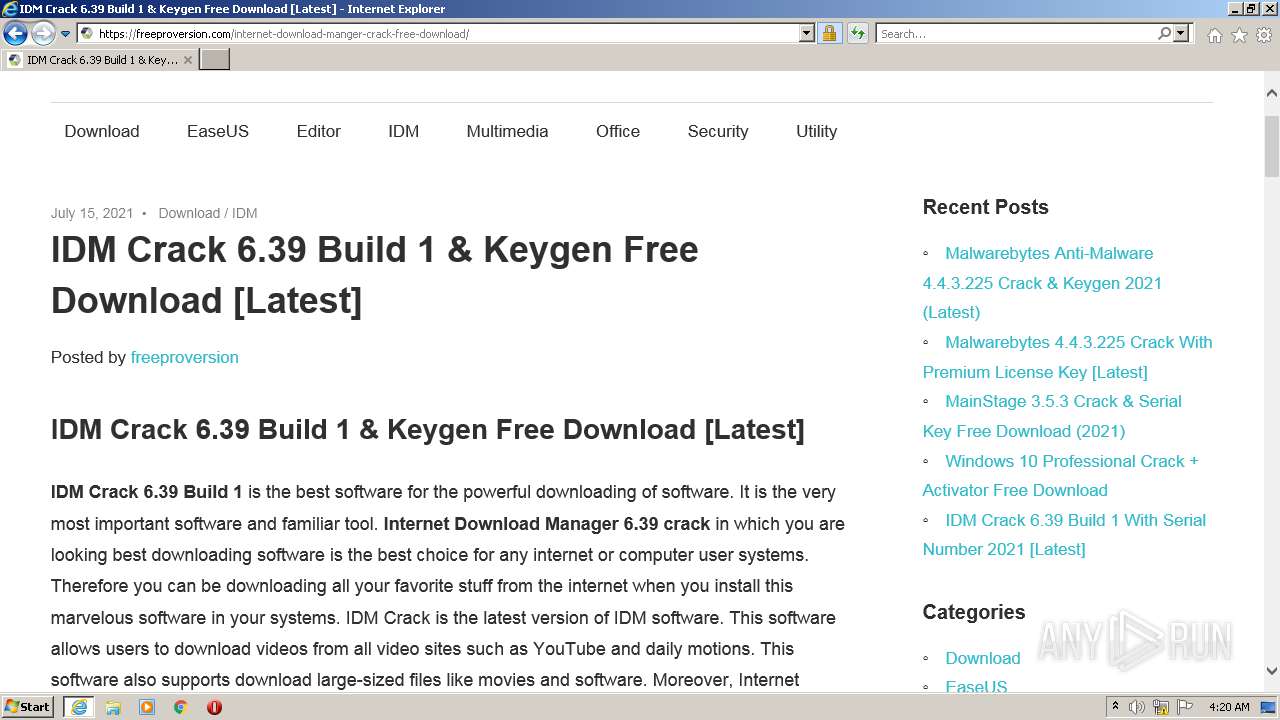The image size is (1280, 720).
Task: Click the main article title heading
Action: [x=375, y=275]
